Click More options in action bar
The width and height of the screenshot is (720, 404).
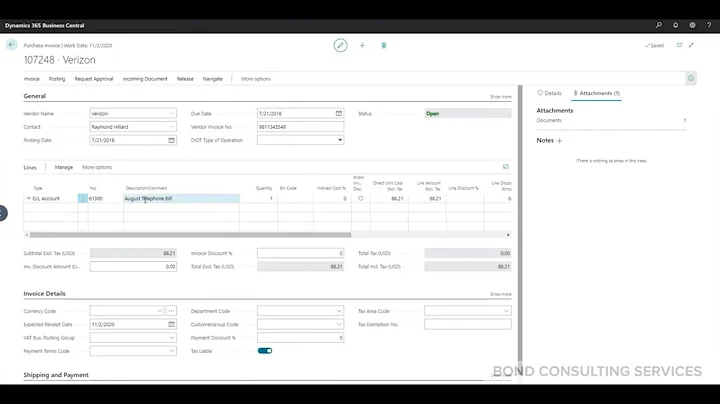(x=256, y=79)
